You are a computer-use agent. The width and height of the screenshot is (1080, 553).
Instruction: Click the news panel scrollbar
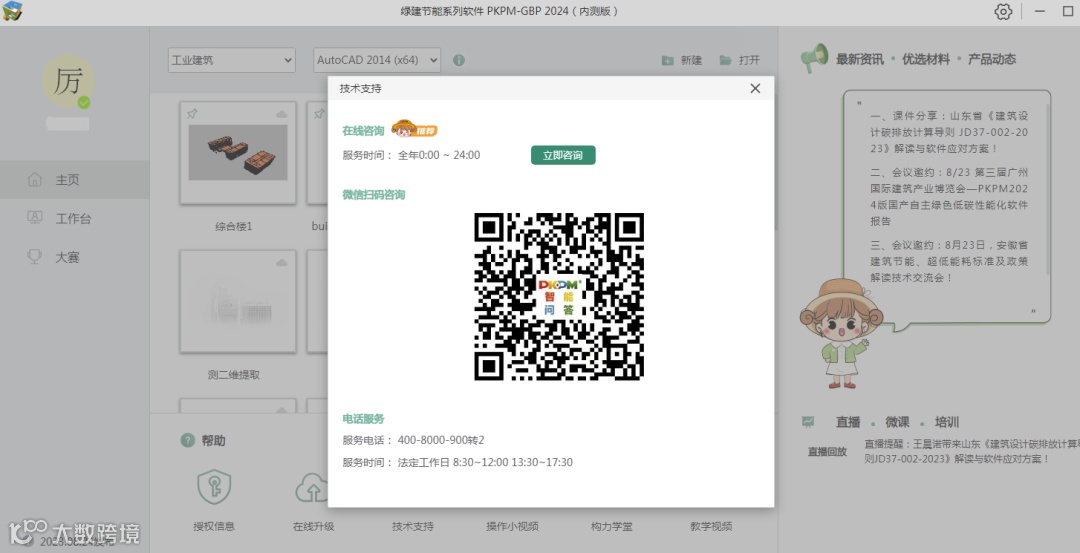click(1047, 189)
